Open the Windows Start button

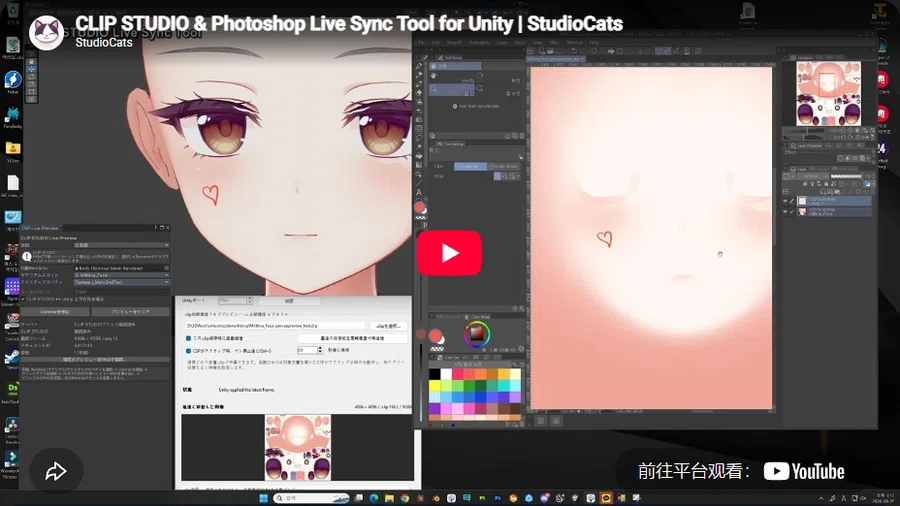tap(263, 498)
